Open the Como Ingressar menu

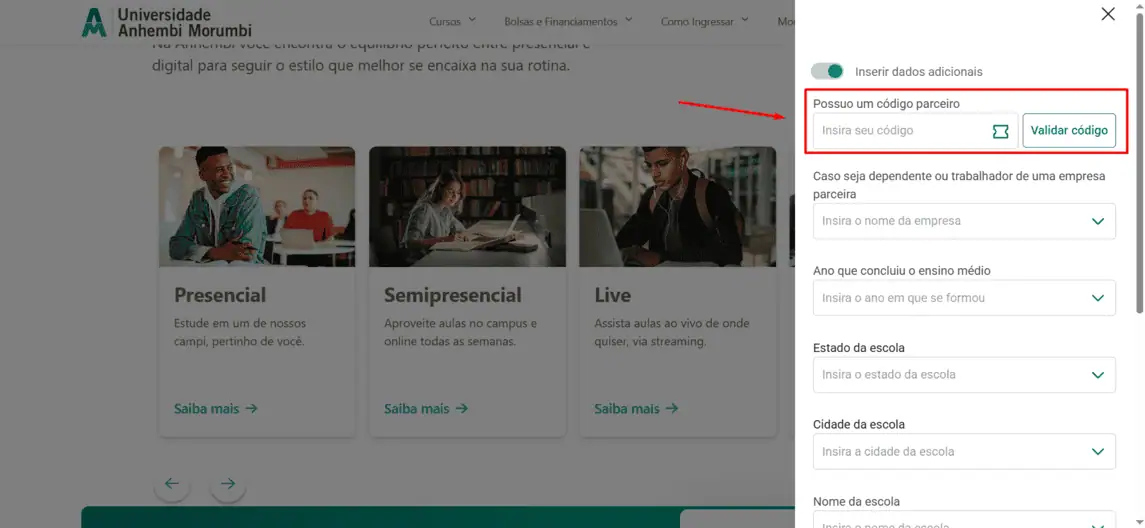(x=705, y=21)
